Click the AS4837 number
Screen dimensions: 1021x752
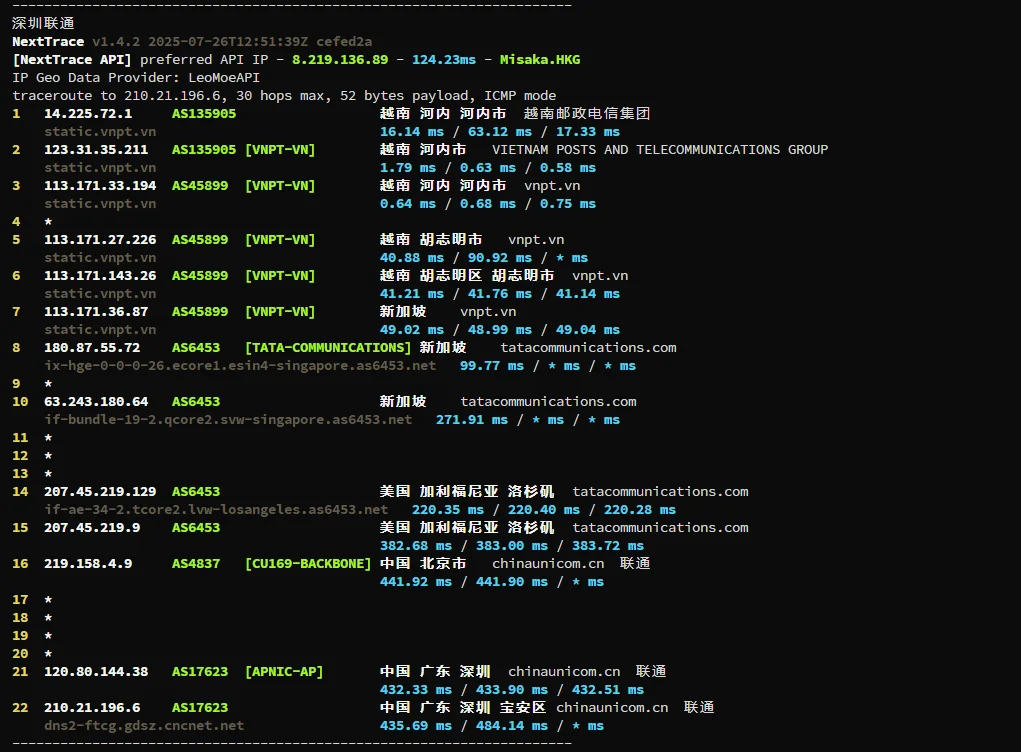click(x=196, y=564)
